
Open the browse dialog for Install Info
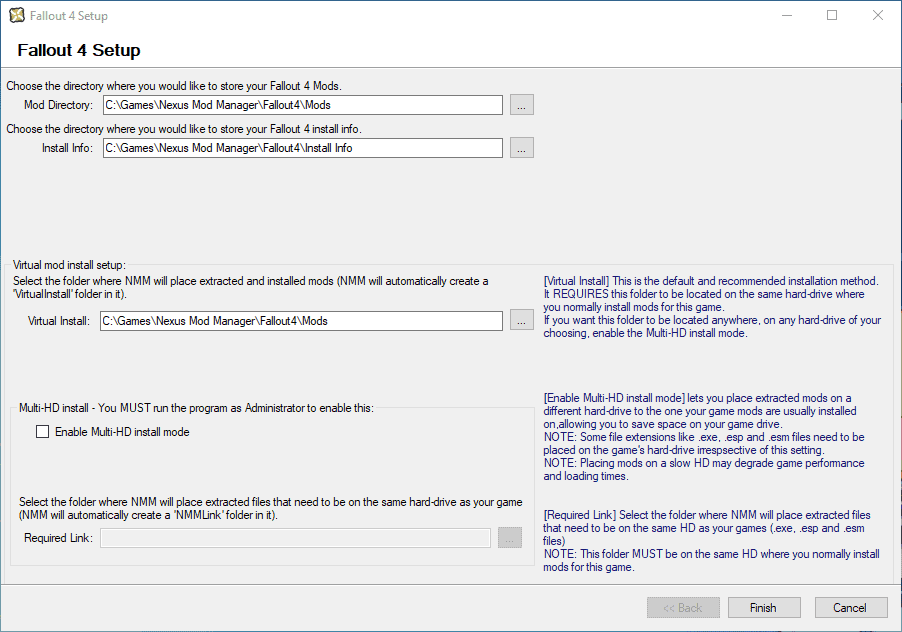point(521,147)
